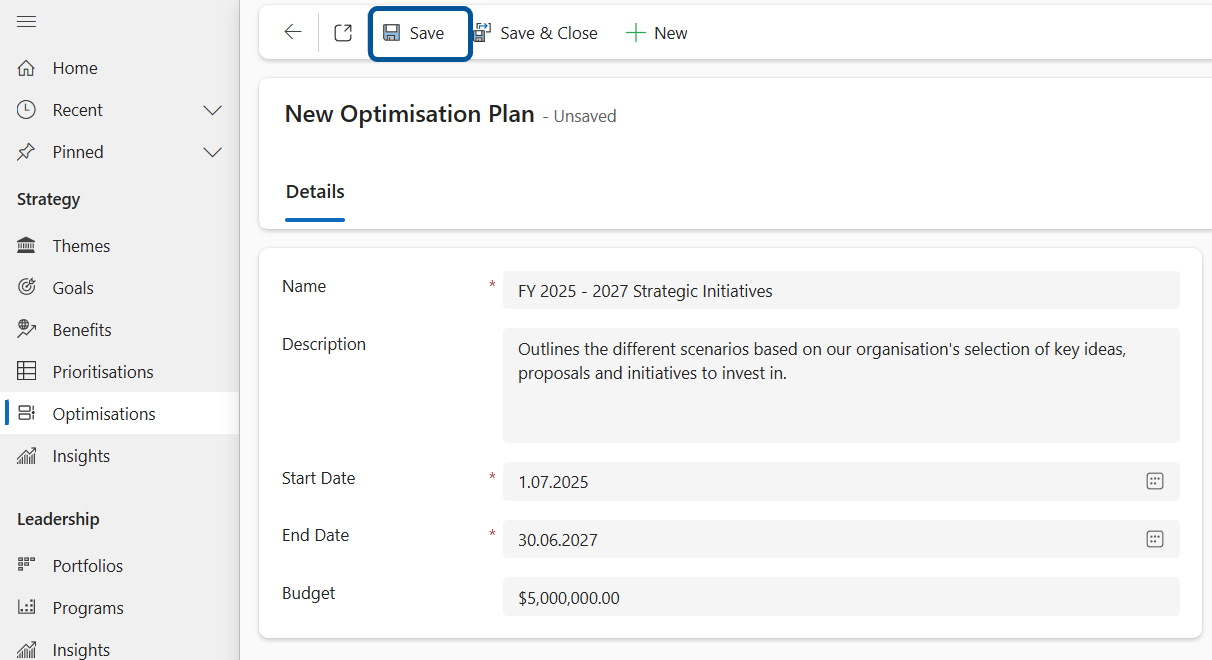This screenshot has height=660, width=1212.
Task: Open End Date calendar picker icon
Action: (1154, 539)
